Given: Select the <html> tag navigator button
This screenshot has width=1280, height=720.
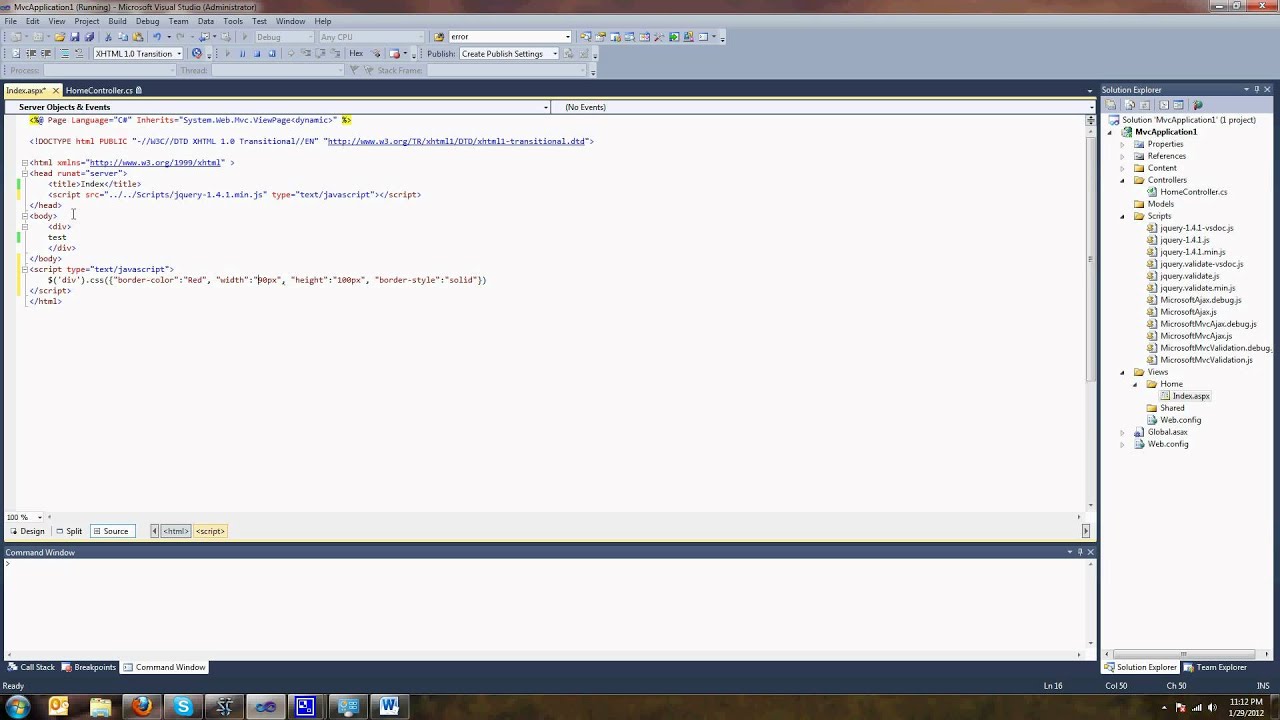Looking at the screenshot, I should pos(175,531).
